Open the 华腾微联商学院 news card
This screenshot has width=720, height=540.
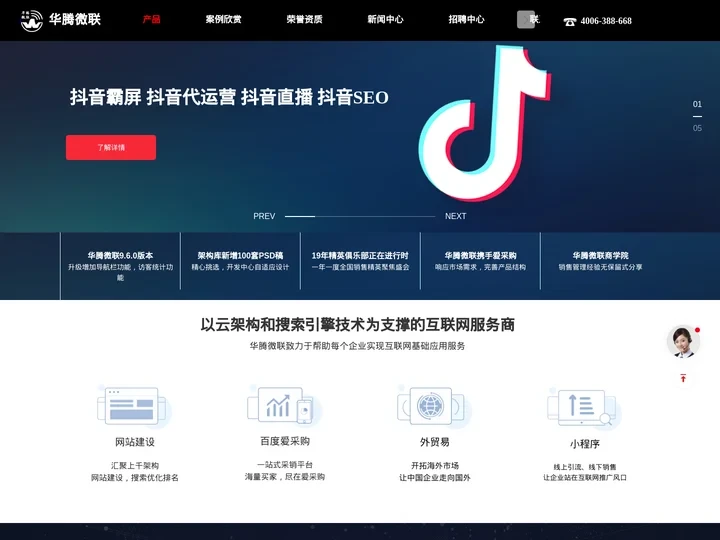(x=600, y=261)
